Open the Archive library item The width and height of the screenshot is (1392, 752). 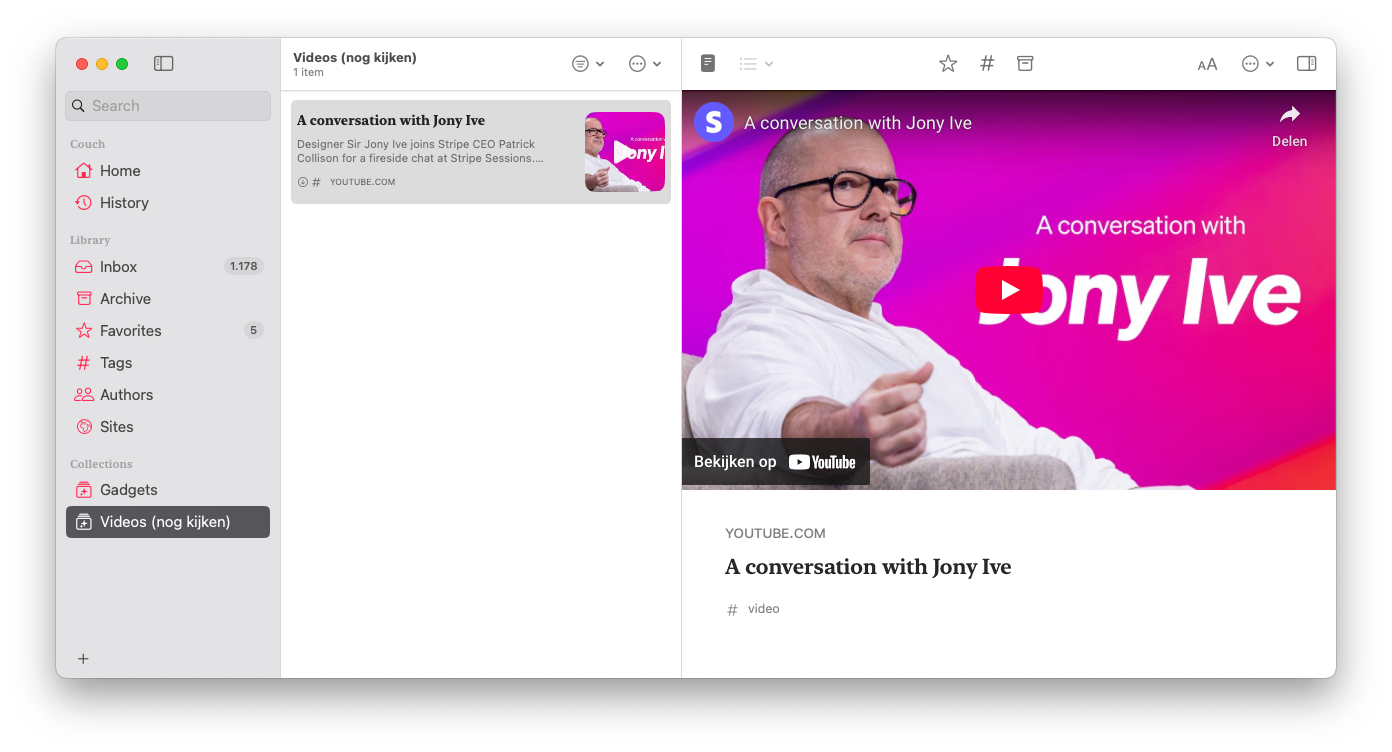168,299
